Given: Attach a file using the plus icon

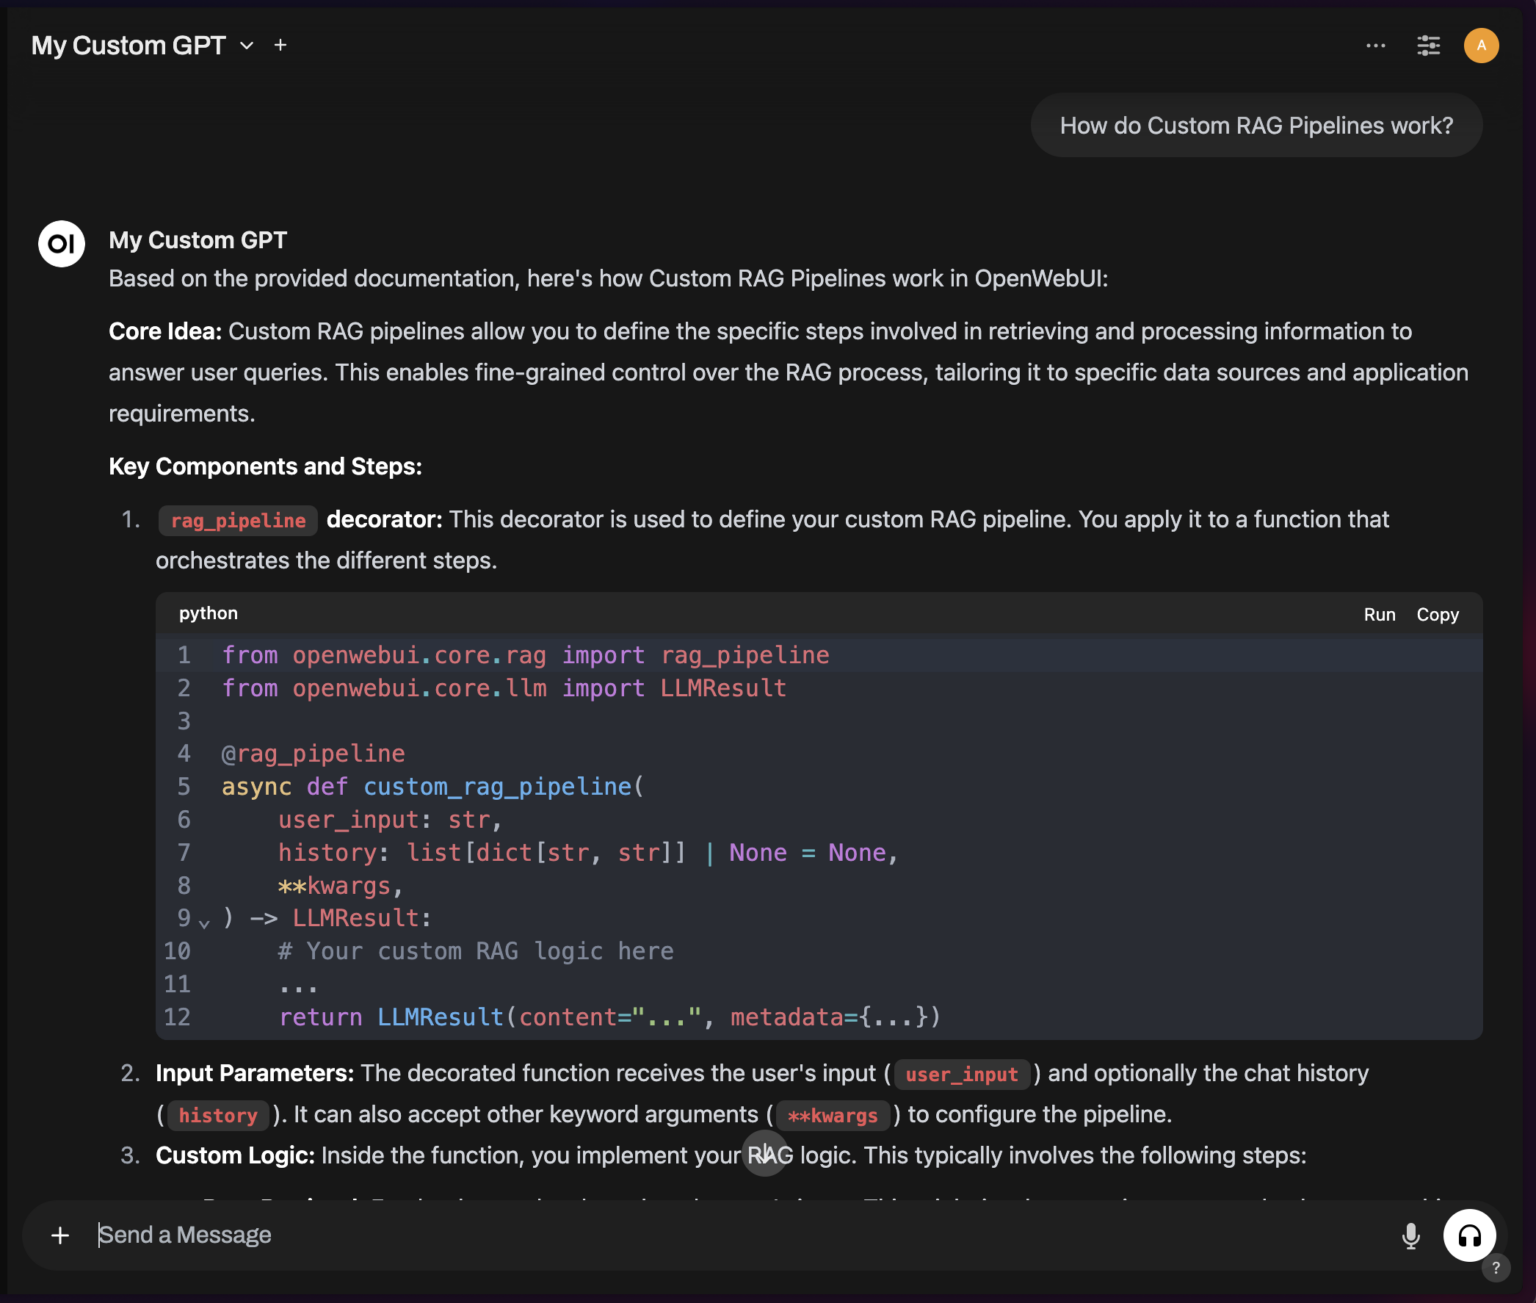Looking at the screenshot, I should 60,1235.
